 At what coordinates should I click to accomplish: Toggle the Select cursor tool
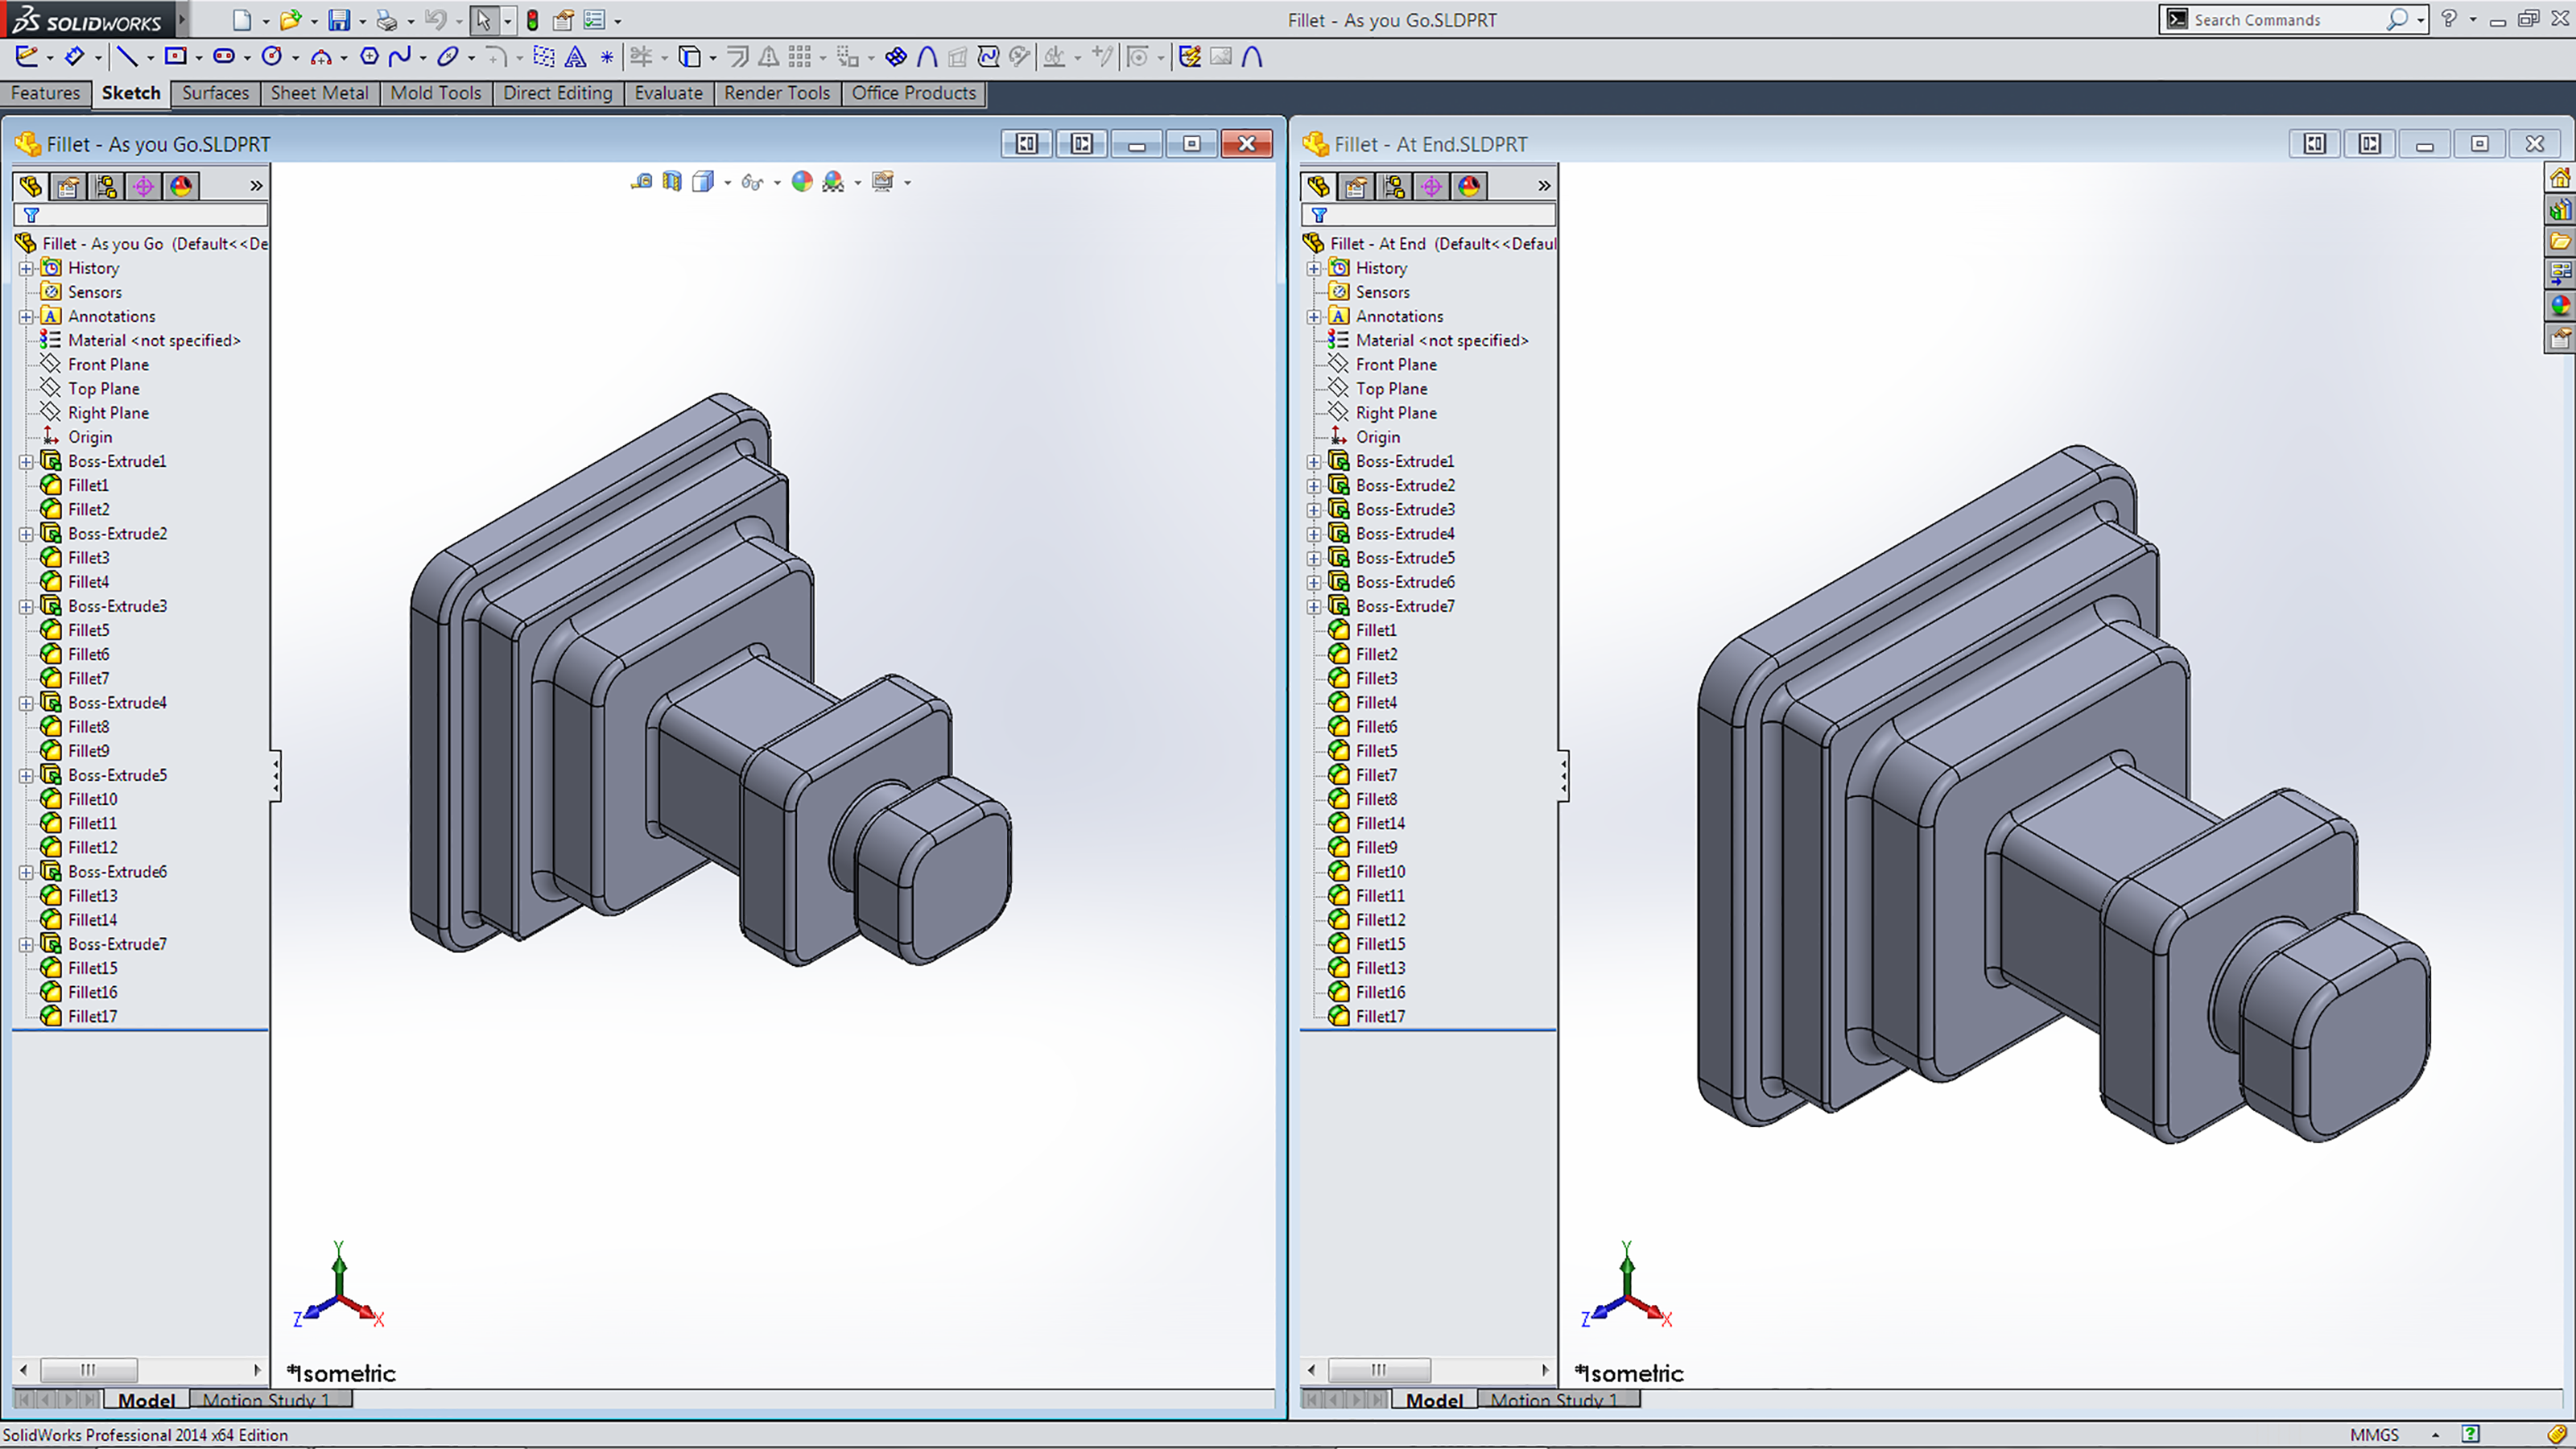[x=484, y=20]
